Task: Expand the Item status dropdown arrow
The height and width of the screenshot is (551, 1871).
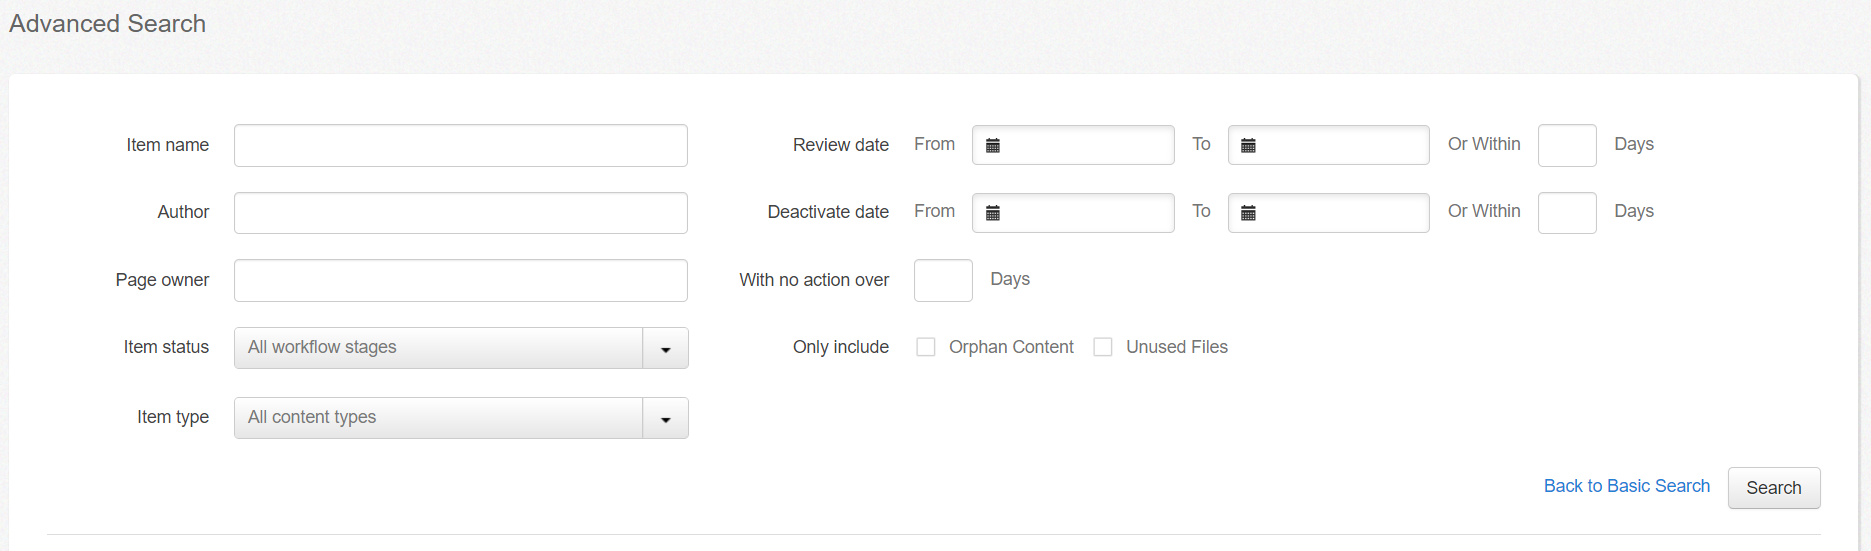Action: (666, 348)
